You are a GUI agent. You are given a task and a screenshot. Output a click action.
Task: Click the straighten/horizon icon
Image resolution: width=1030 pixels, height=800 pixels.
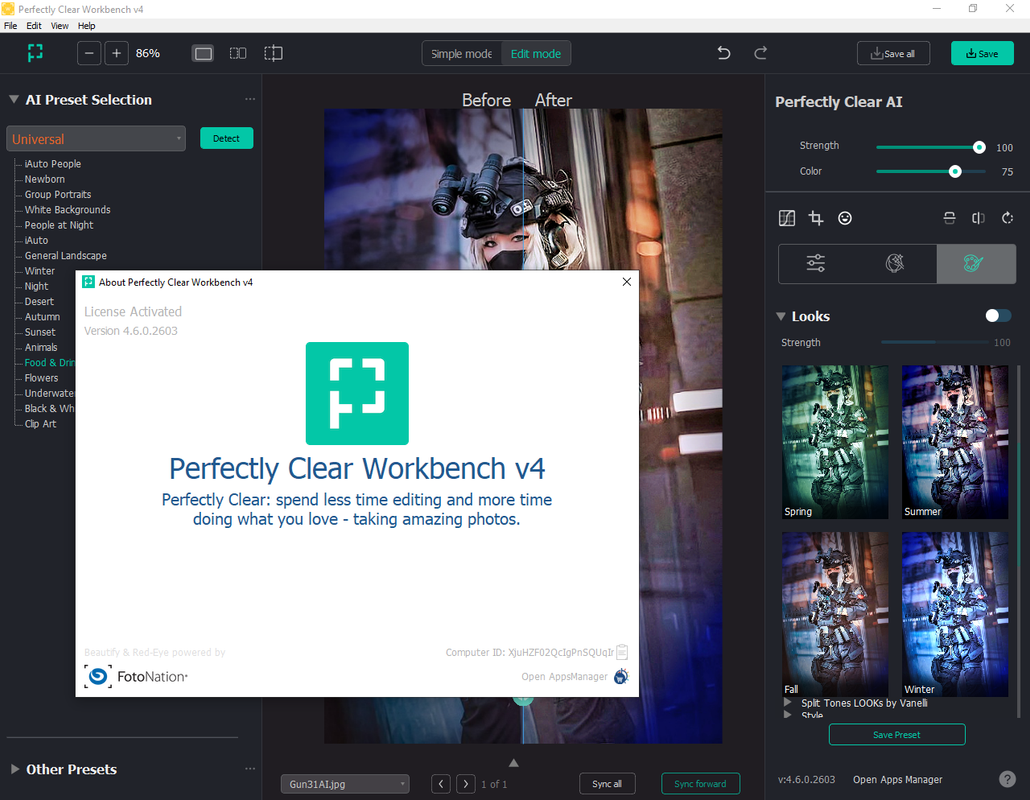(949, 218)
